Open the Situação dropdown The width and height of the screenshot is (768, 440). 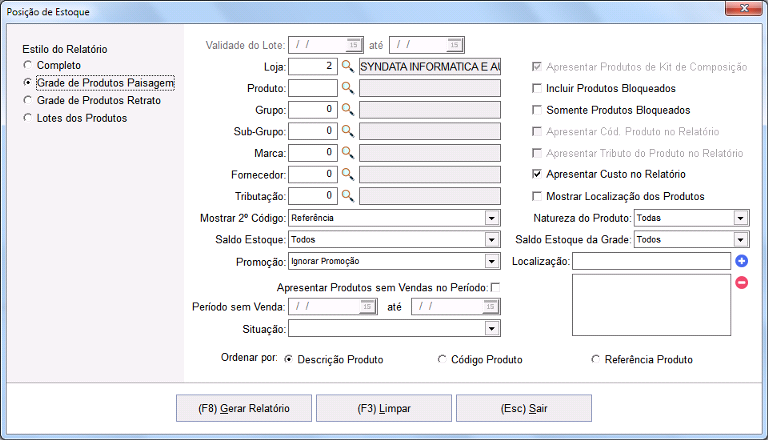[492, 328]
